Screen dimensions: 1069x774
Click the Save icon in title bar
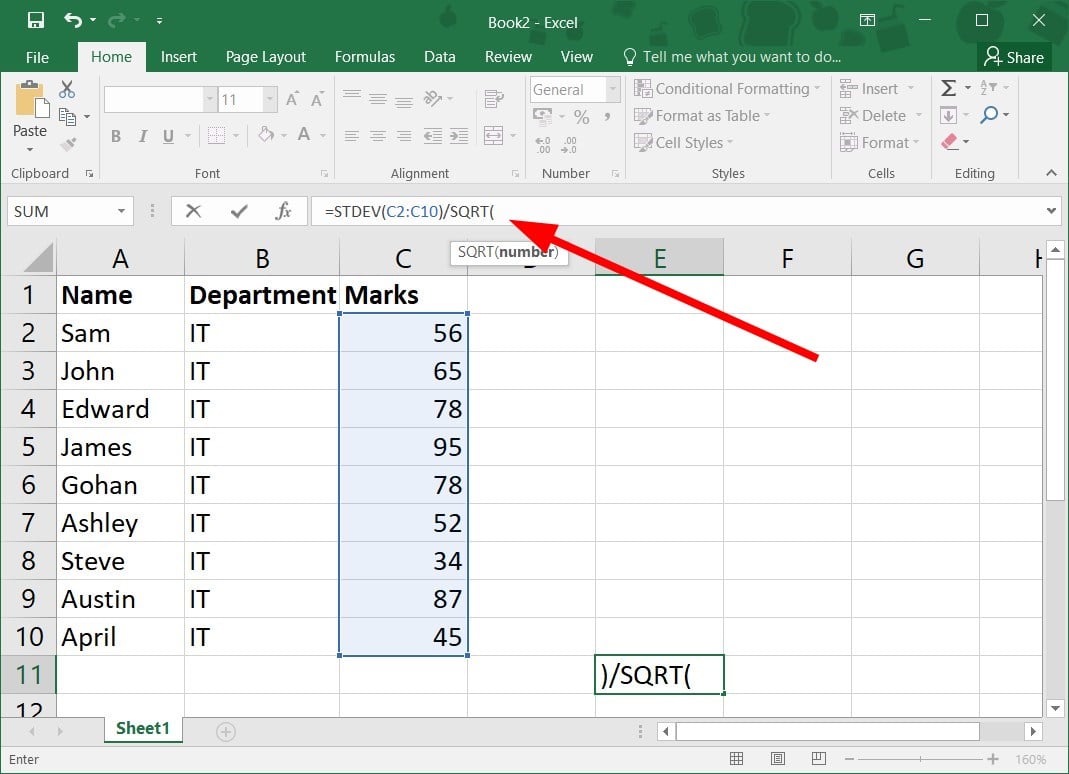tap(35, 20)
